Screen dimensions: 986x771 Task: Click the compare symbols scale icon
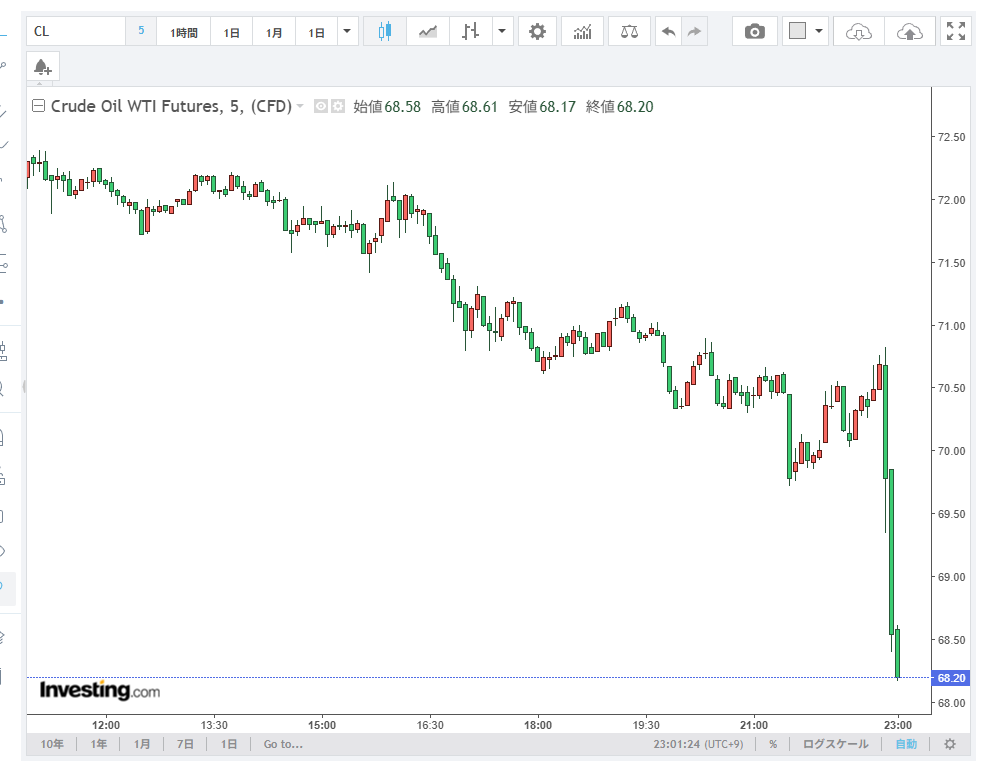(x=629, y=32)
